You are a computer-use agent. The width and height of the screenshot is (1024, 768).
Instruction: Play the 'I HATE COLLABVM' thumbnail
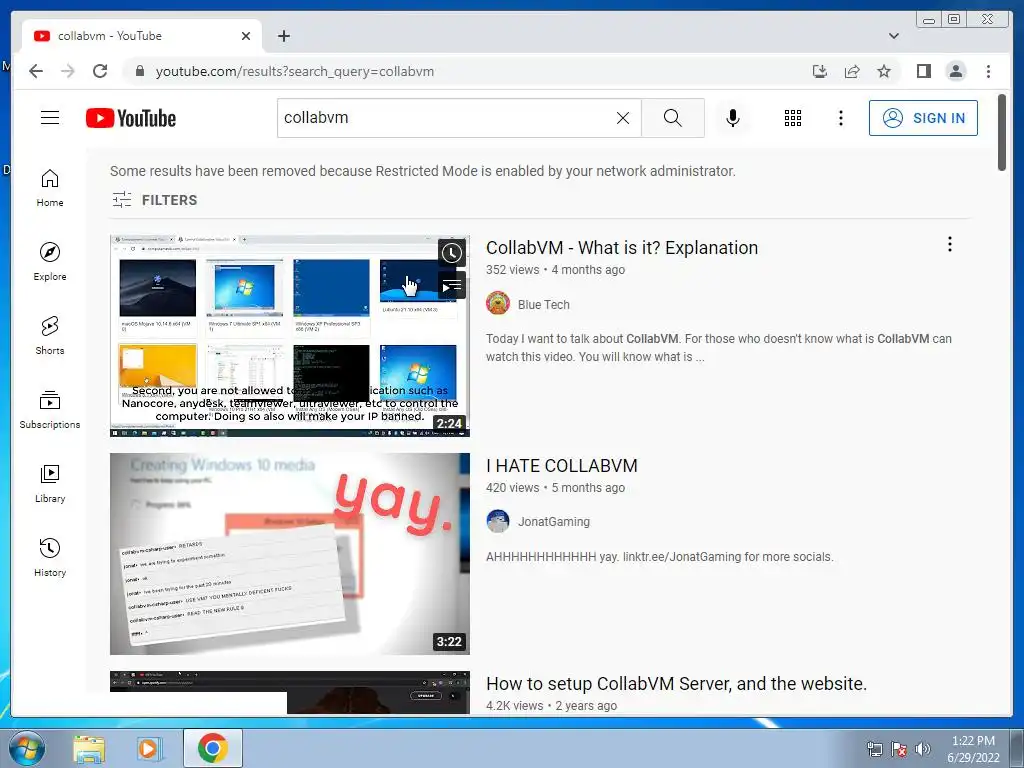289,554
